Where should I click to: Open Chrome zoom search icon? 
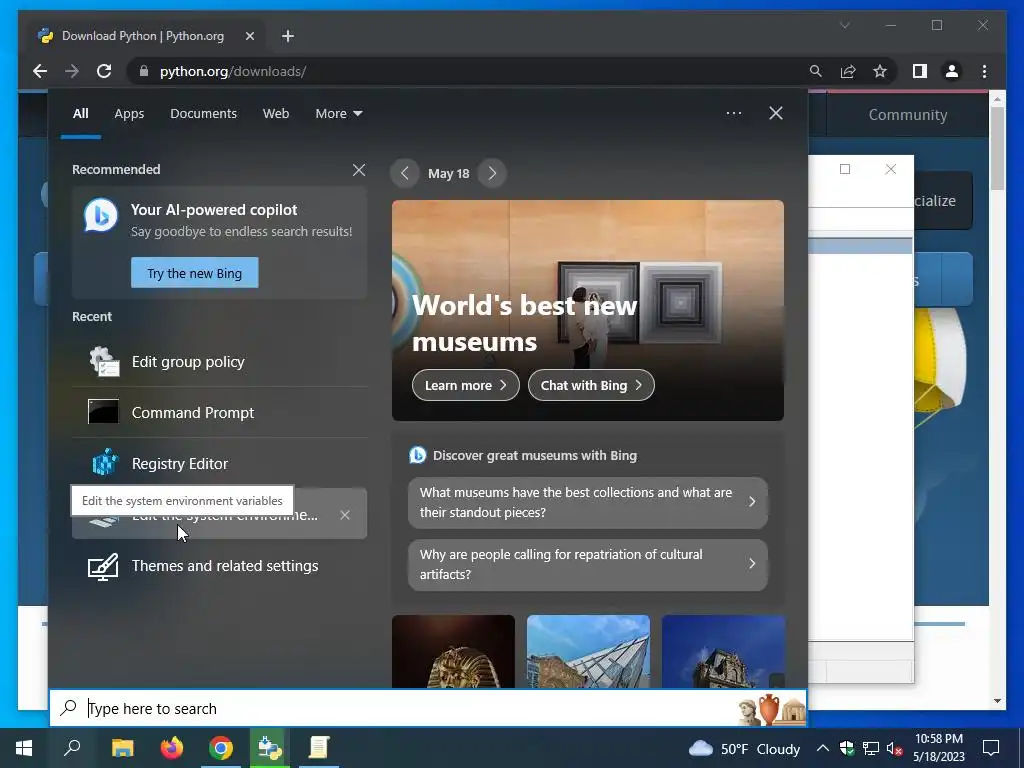click(816, 71)
